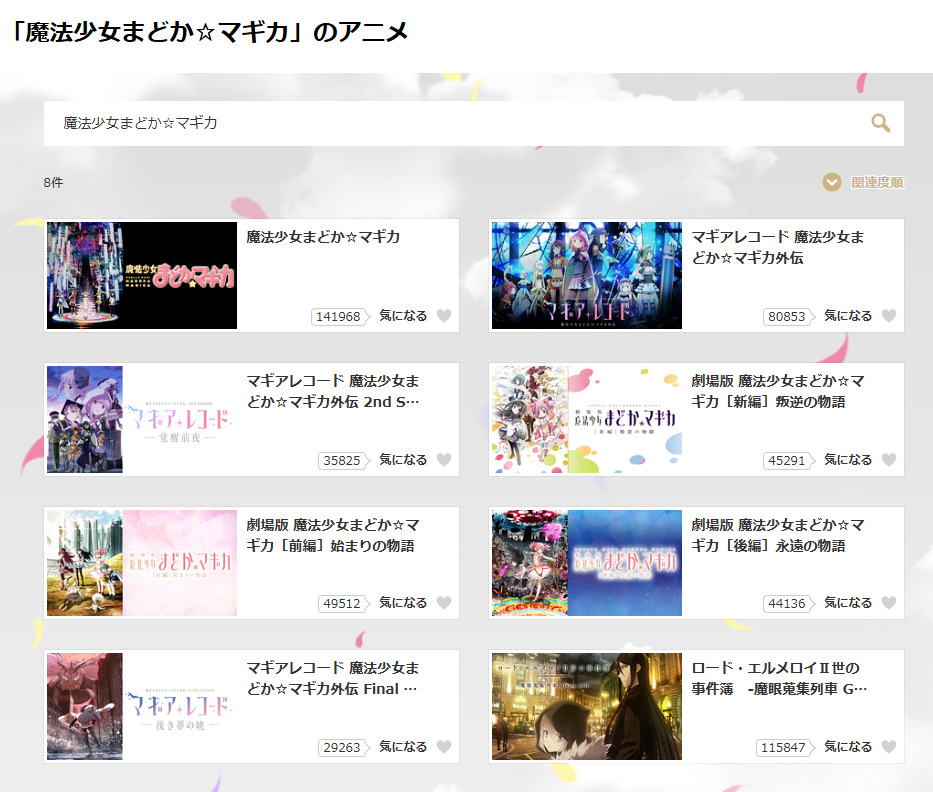This screenshot has height=792, width=933.
Task: Click in the anime search input field
Action: [450, 123]
